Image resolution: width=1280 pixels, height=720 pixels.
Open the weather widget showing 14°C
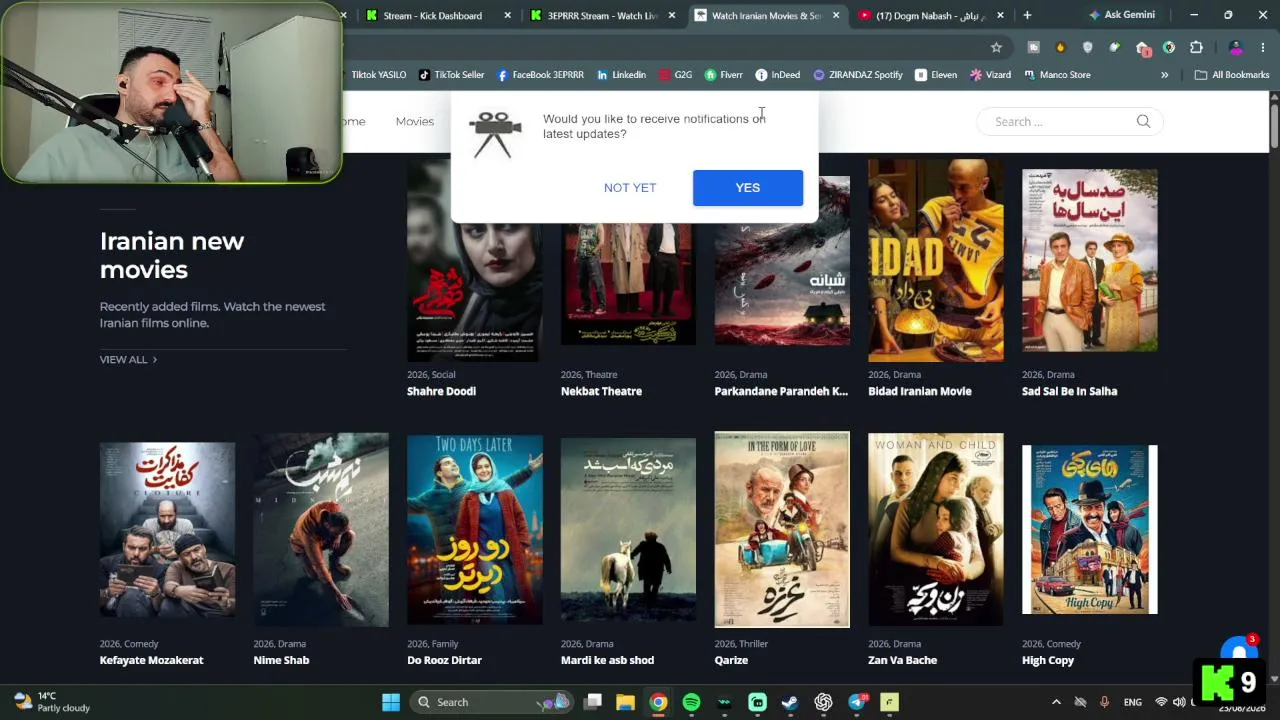[x=53, y=702]
